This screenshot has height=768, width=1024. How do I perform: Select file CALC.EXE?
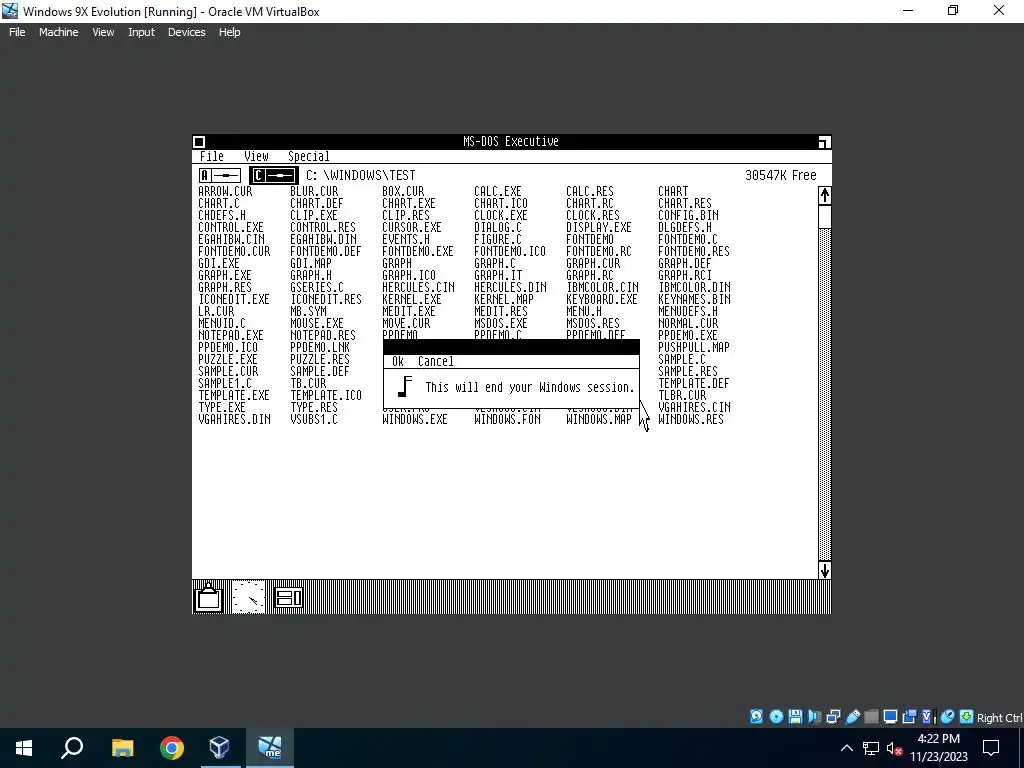tap(498, 191)
